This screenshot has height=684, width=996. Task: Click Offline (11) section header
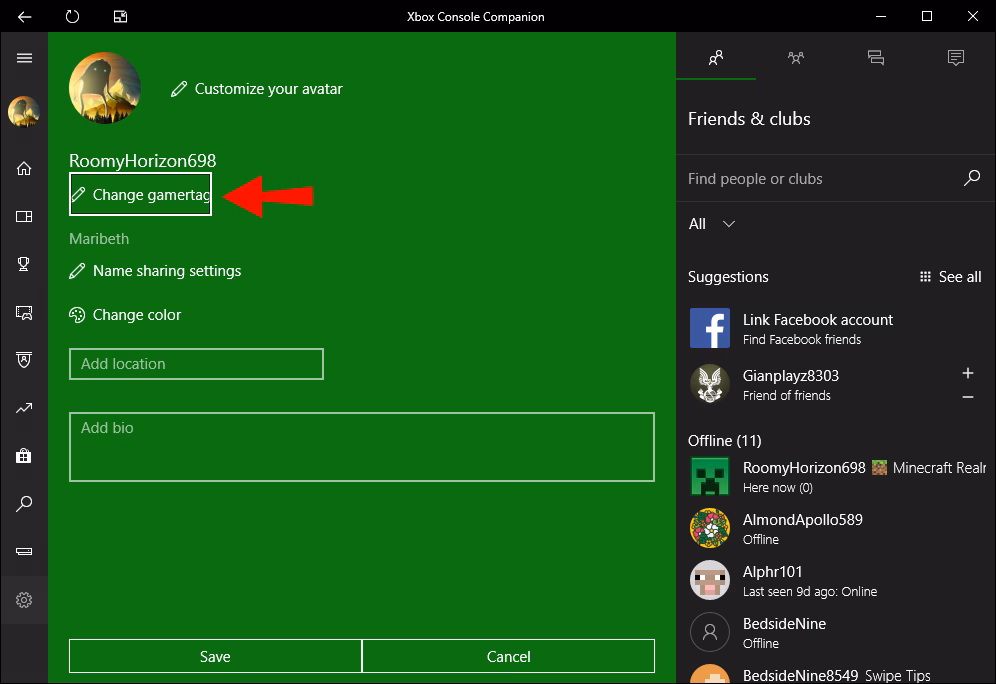click(x=725, y=440)
